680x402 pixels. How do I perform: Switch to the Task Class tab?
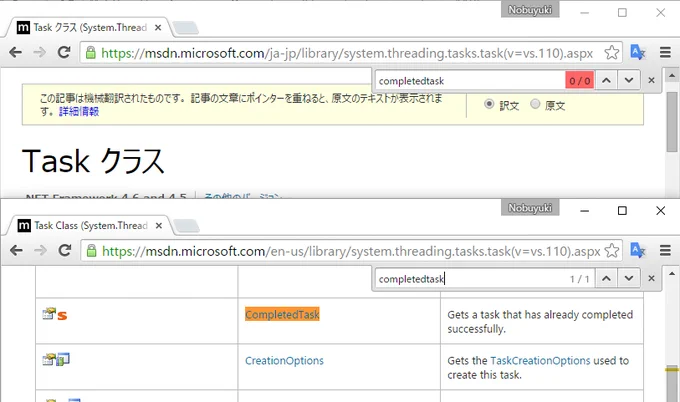(x=89, y=226)
